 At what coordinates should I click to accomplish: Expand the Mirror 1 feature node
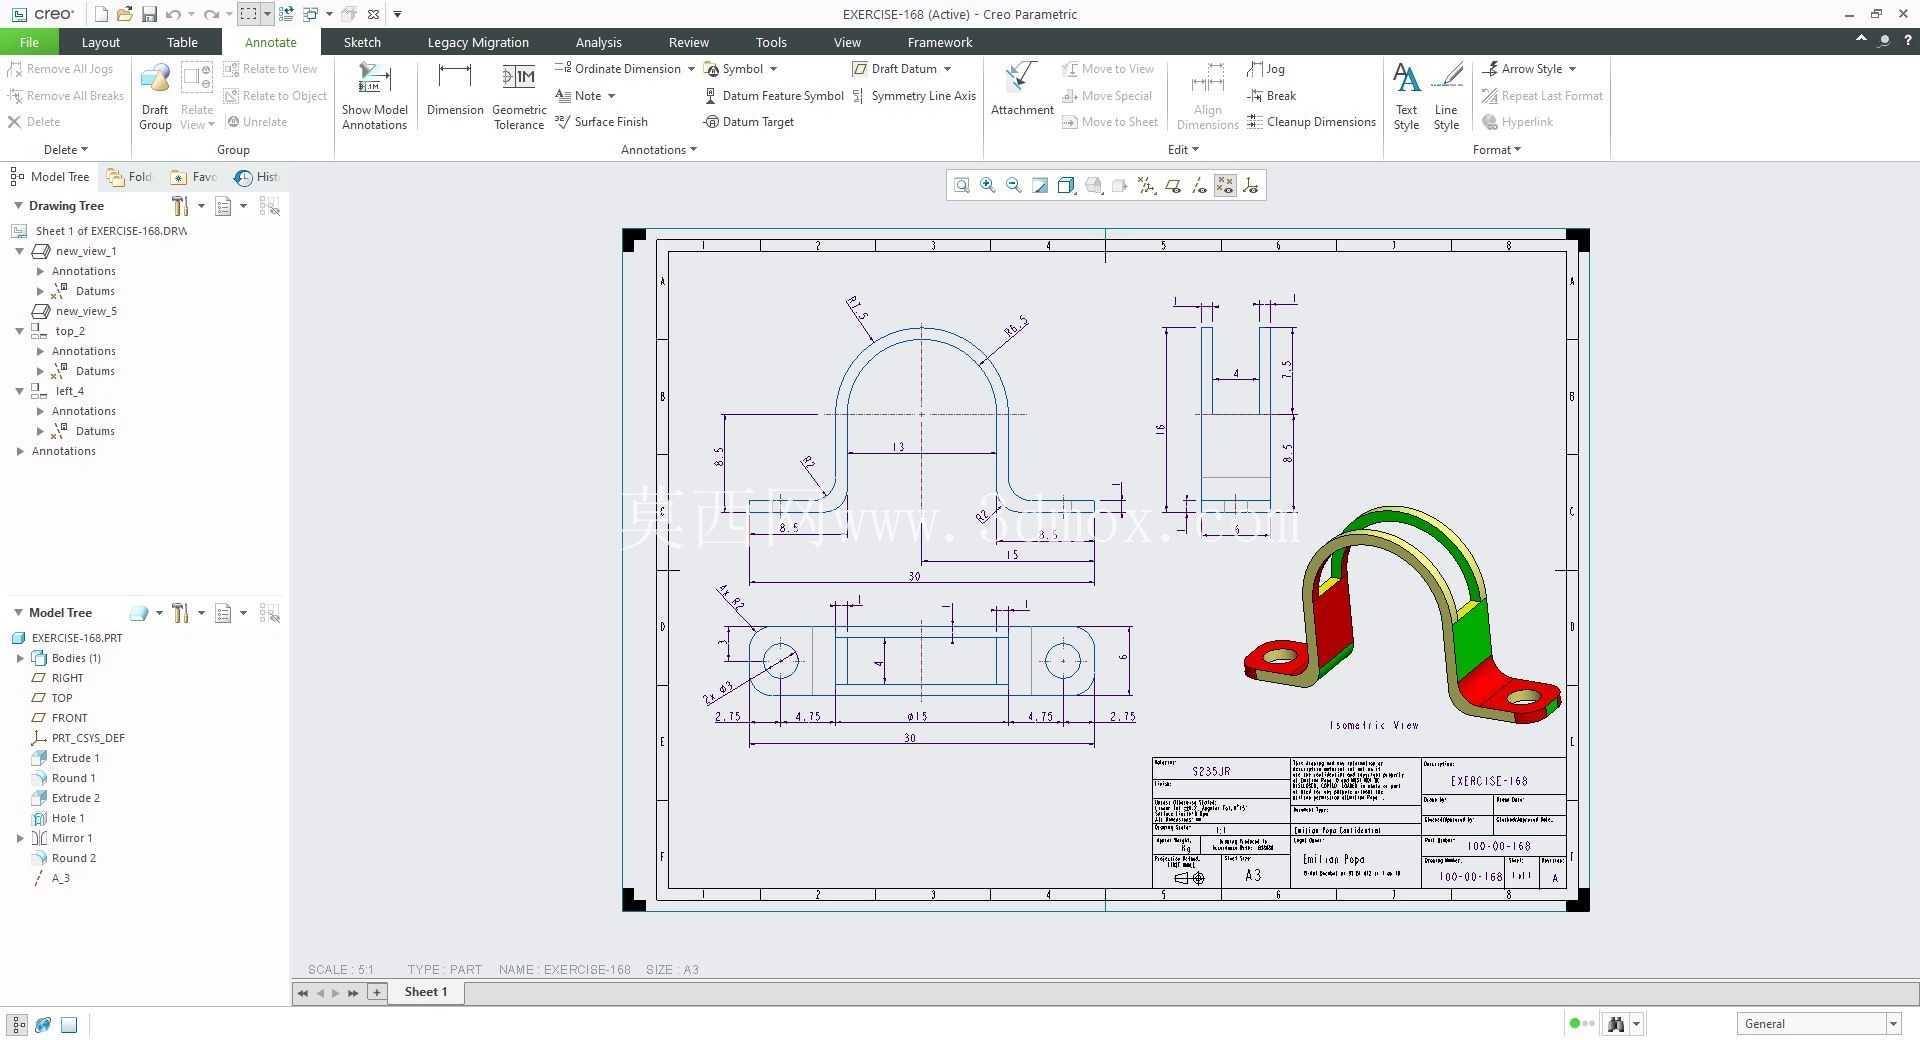click(x=20, y=838)
